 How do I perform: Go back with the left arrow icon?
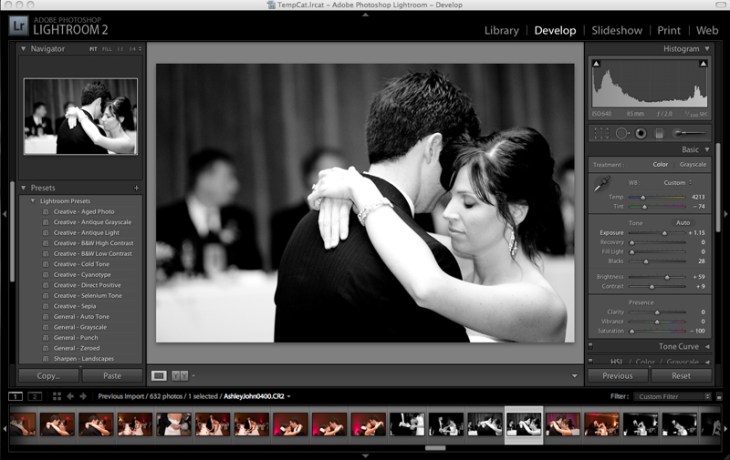coord(70,396)
